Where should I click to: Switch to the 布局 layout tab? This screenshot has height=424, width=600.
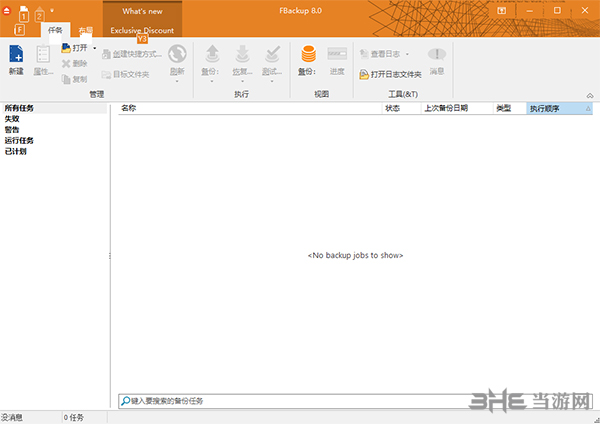pos(86,30)
